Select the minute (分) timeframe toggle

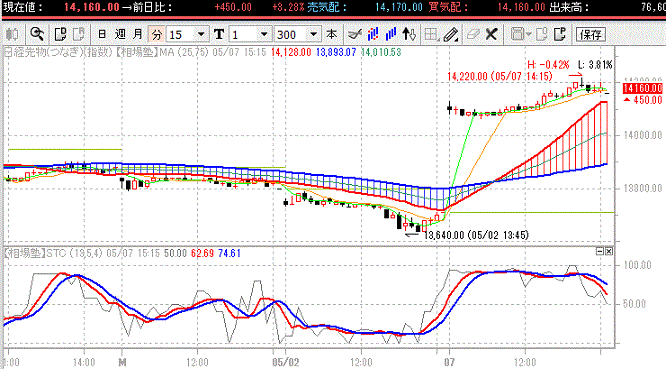[156, 34]
